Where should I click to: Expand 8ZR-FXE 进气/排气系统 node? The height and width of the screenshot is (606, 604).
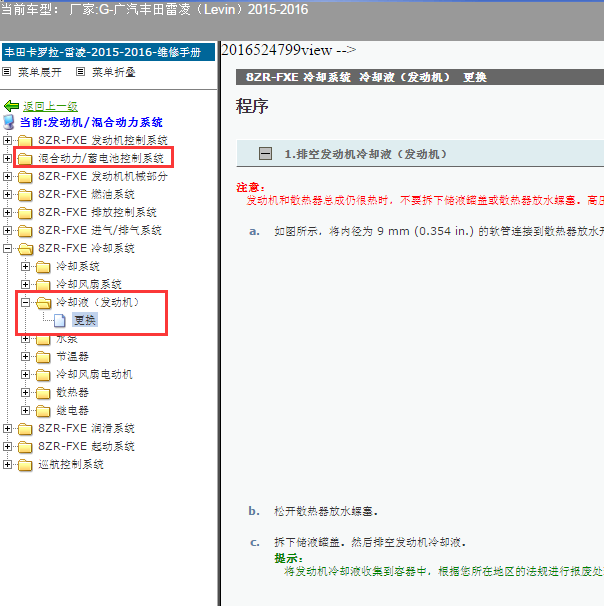click(7, 230)
